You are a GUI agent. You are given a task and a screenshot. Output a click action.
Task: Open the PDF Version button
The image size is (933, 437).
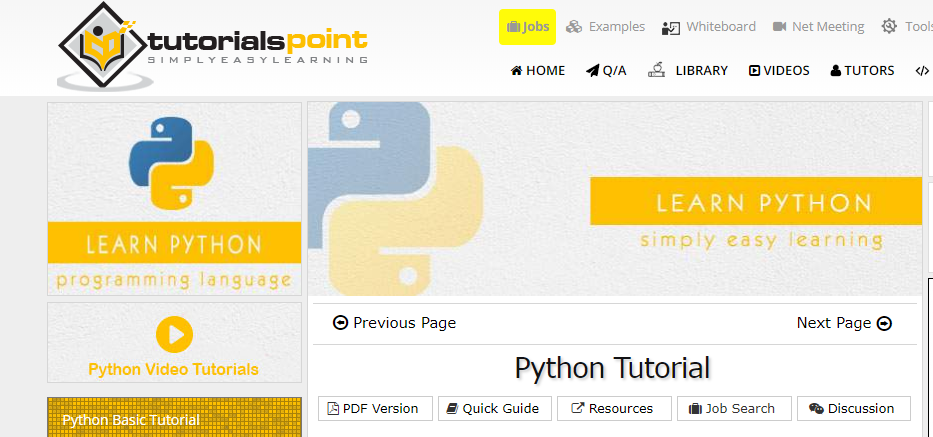pos(375,408)
